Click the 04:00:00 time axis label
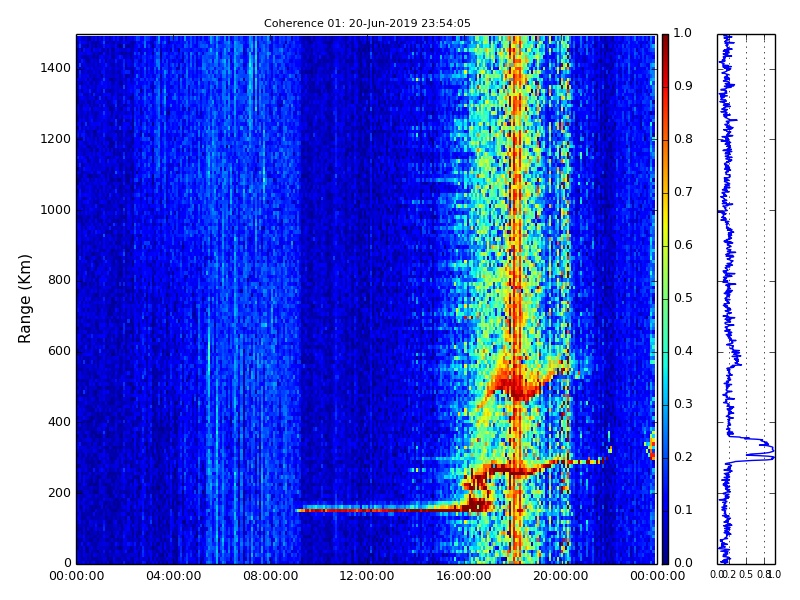Viewport: 800px width, 600px height. [173, 576]
